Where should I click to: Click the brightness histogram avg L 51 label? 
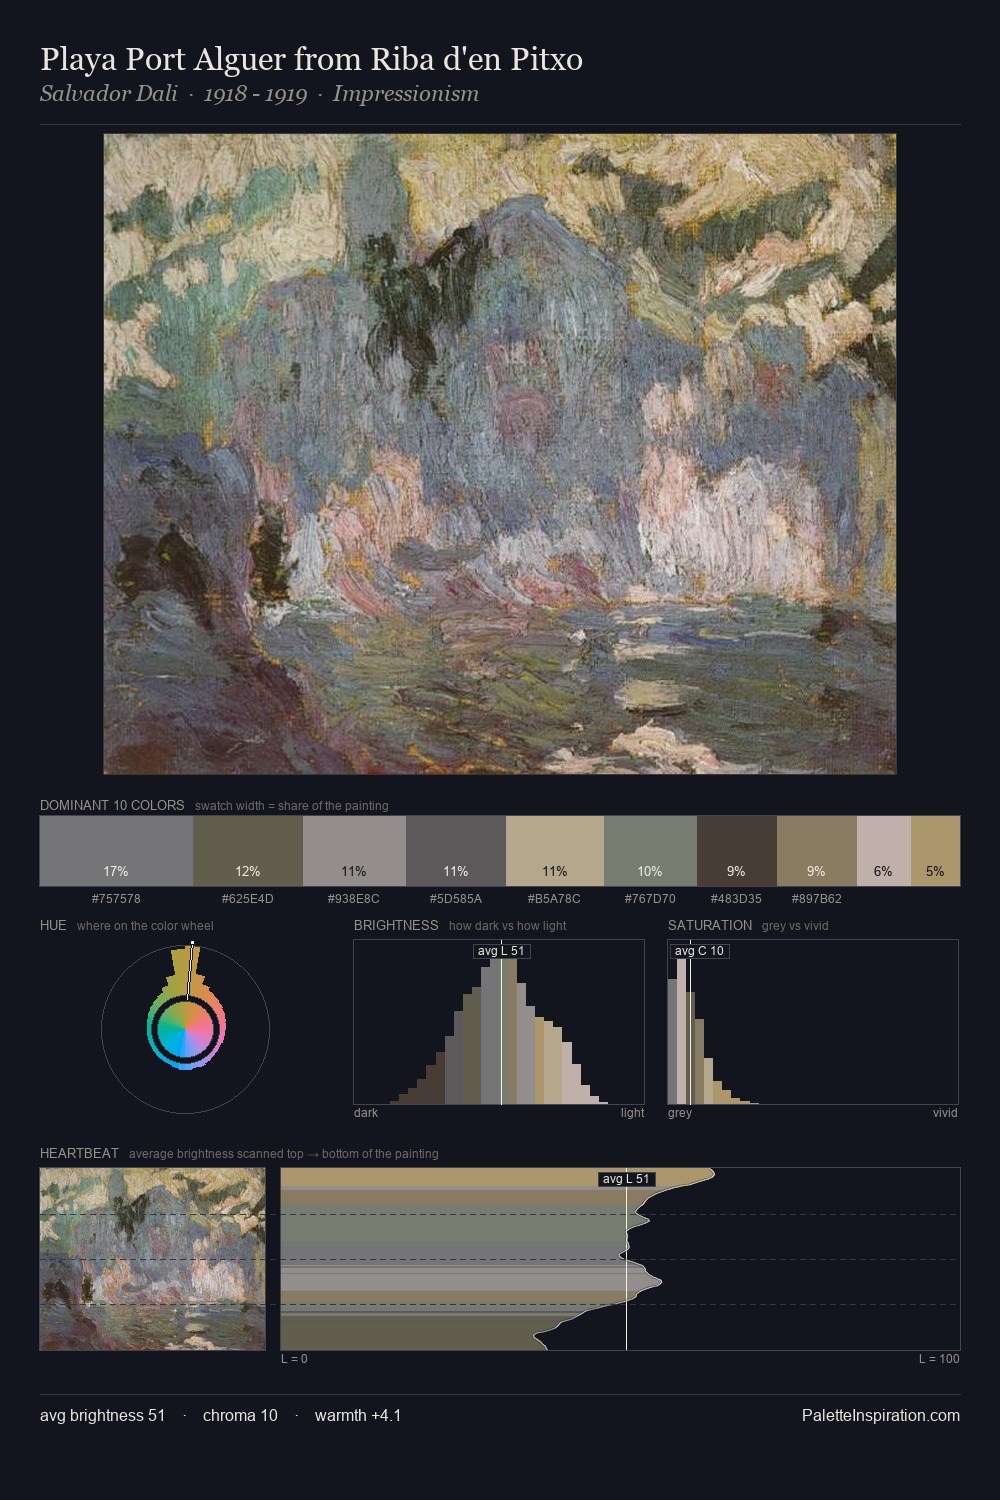(x=501, y=951)
